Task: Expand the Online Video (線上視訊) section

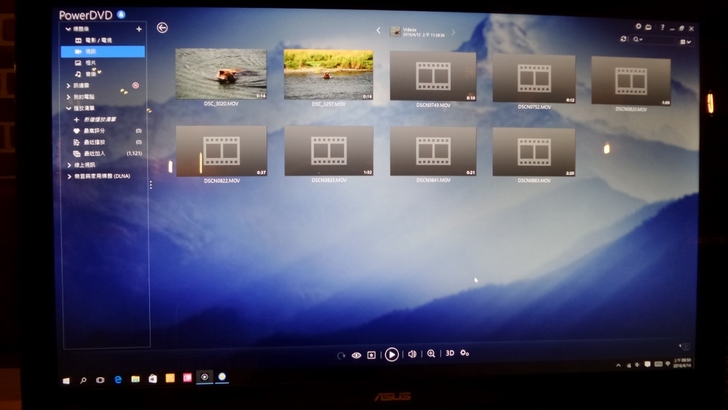Action: (69, 165)
